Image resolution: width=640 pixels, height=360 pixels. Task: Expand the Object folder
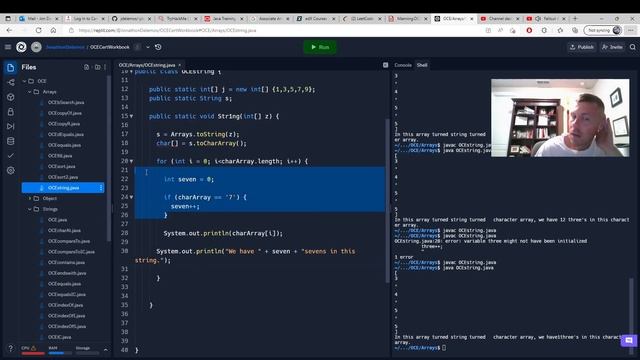point(30,198)
